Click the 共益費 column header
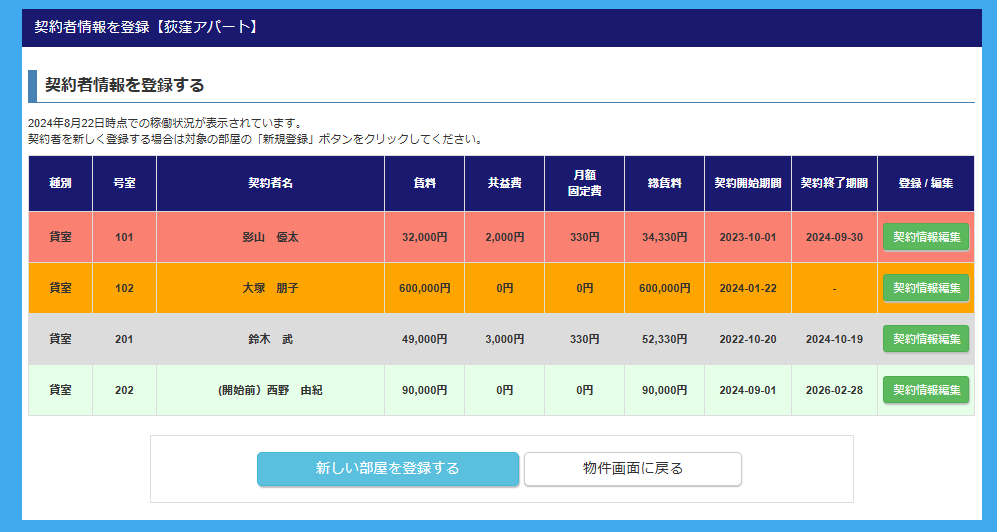997x532 pixels. point(504,184)
